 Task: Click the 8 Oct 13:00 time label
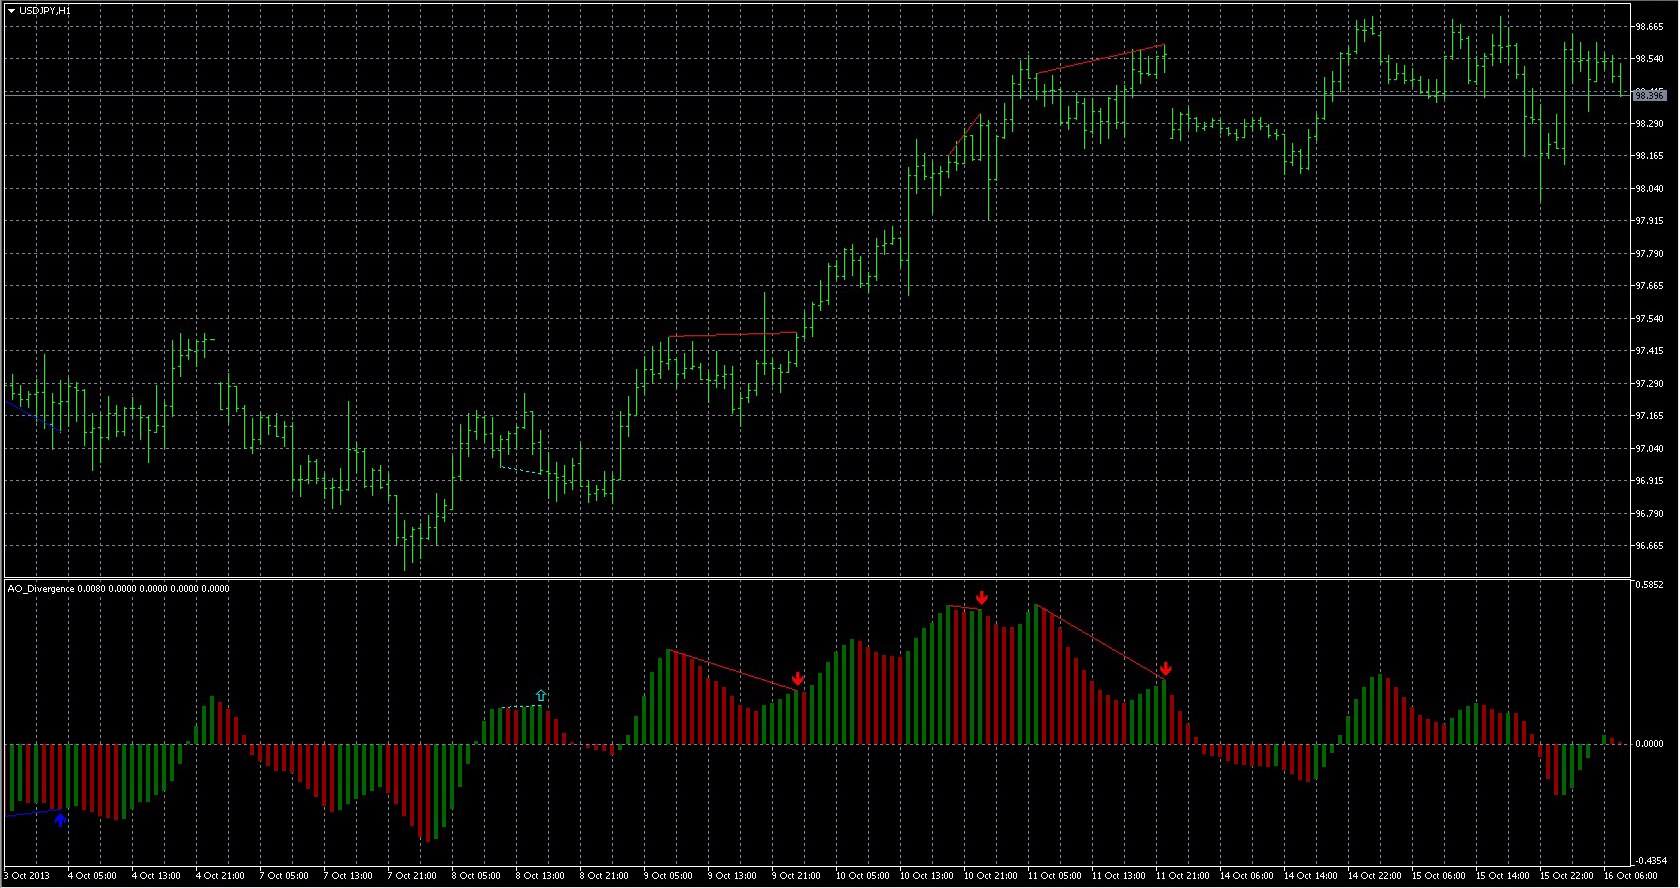pos(540,876)
